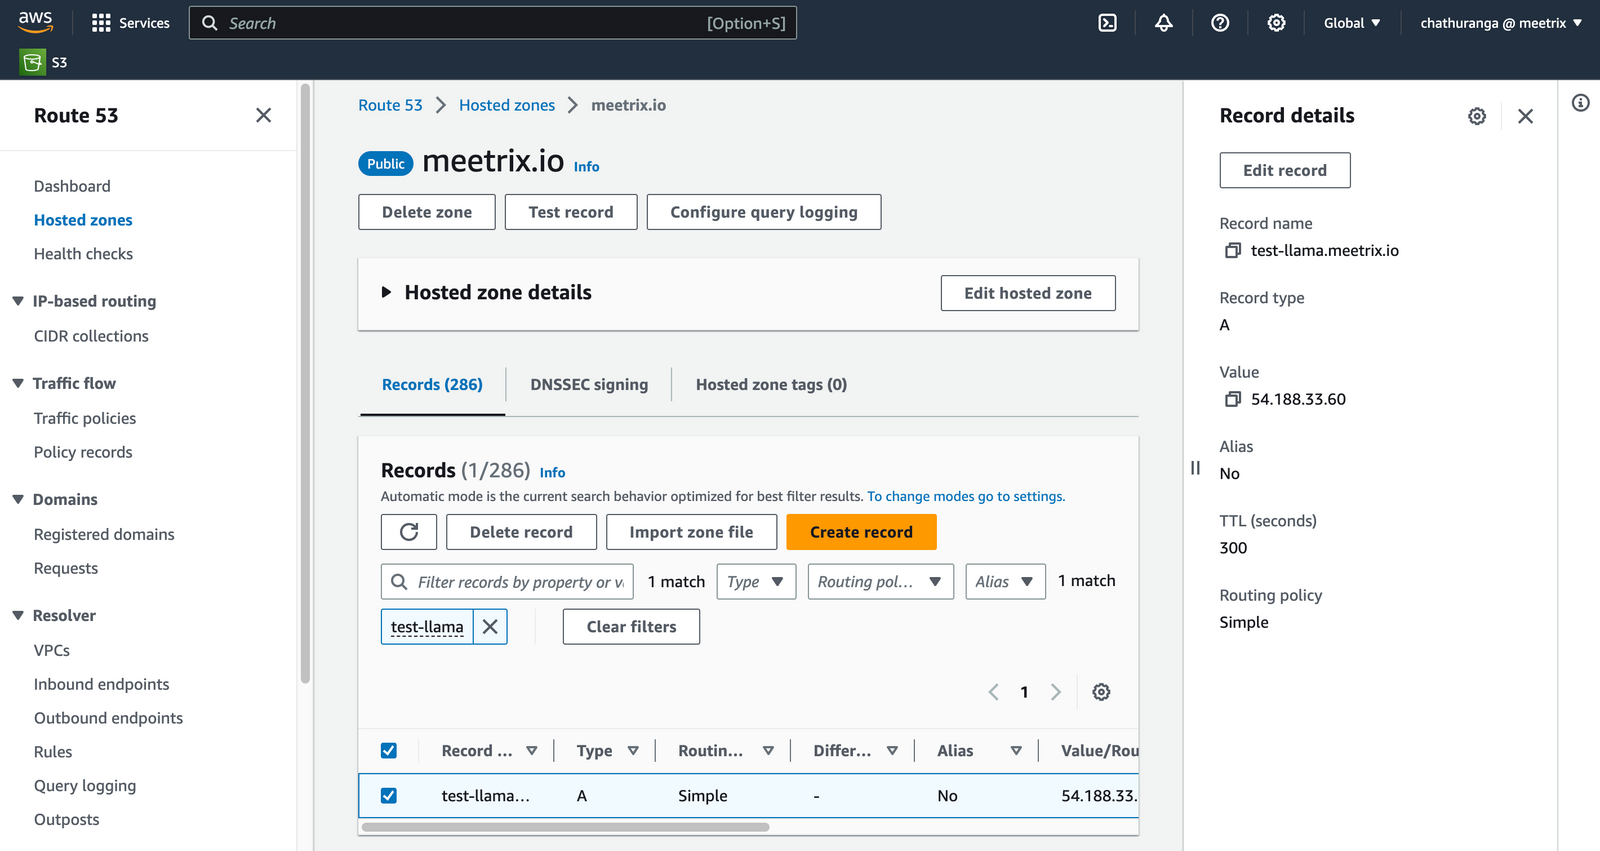Copy the record name test-llama.meetrix.io
Image resolution: width=1600 pixels, height=851 pixels.
coord(1234,251)
